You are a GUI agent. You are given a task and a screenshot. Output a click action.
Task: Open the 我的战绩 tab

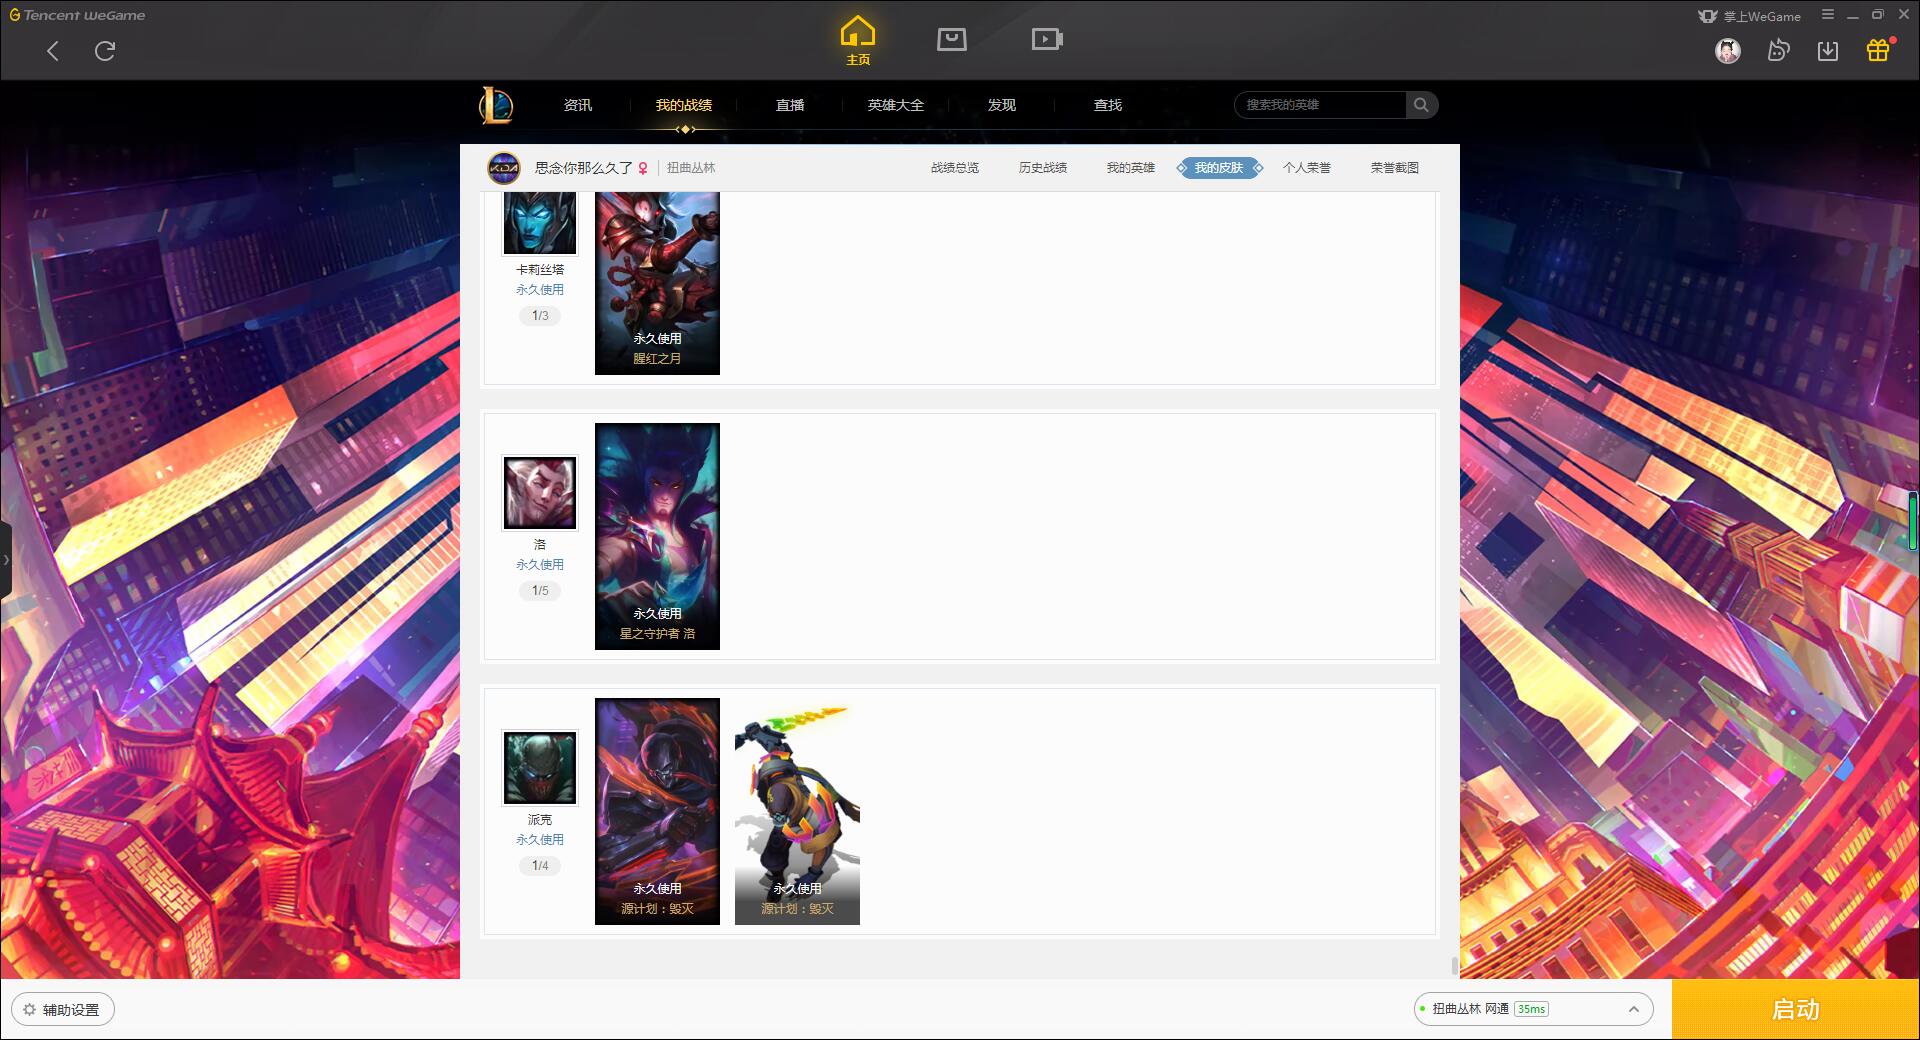[684, 105]
